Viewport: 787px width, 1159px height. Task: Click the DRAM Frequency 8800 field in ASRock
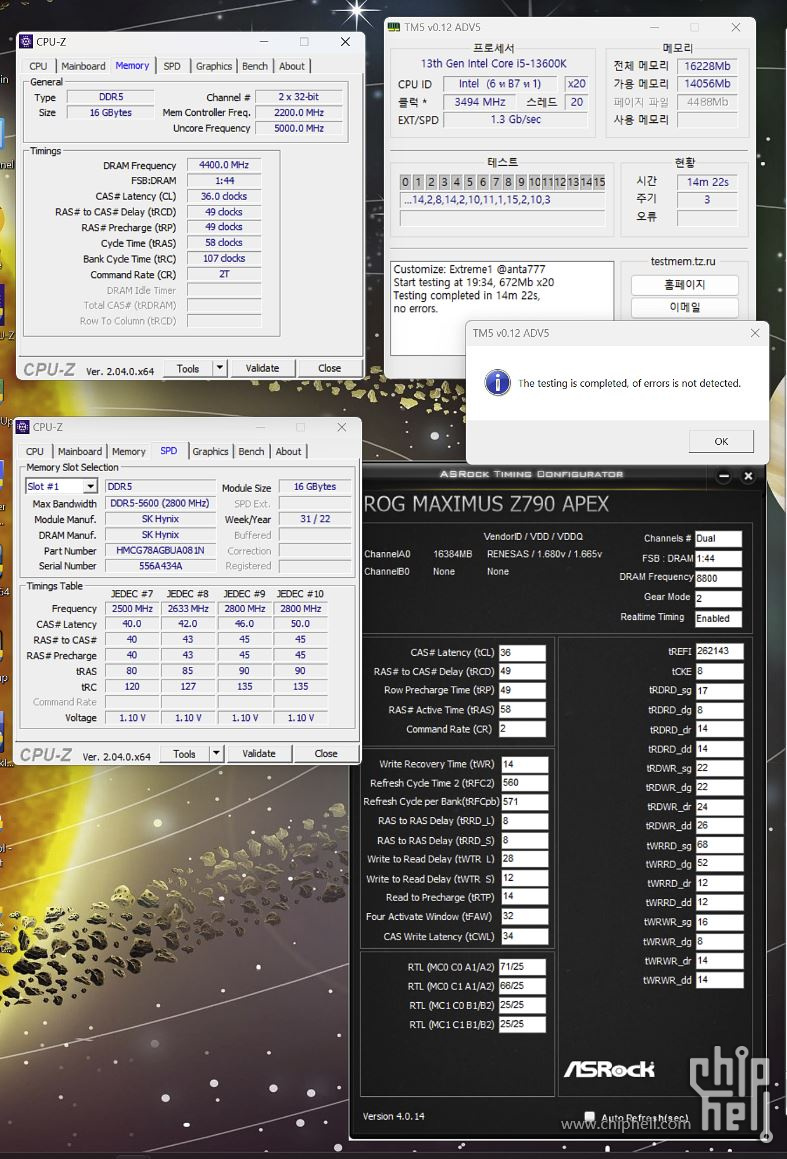click(x=718, y=579)
